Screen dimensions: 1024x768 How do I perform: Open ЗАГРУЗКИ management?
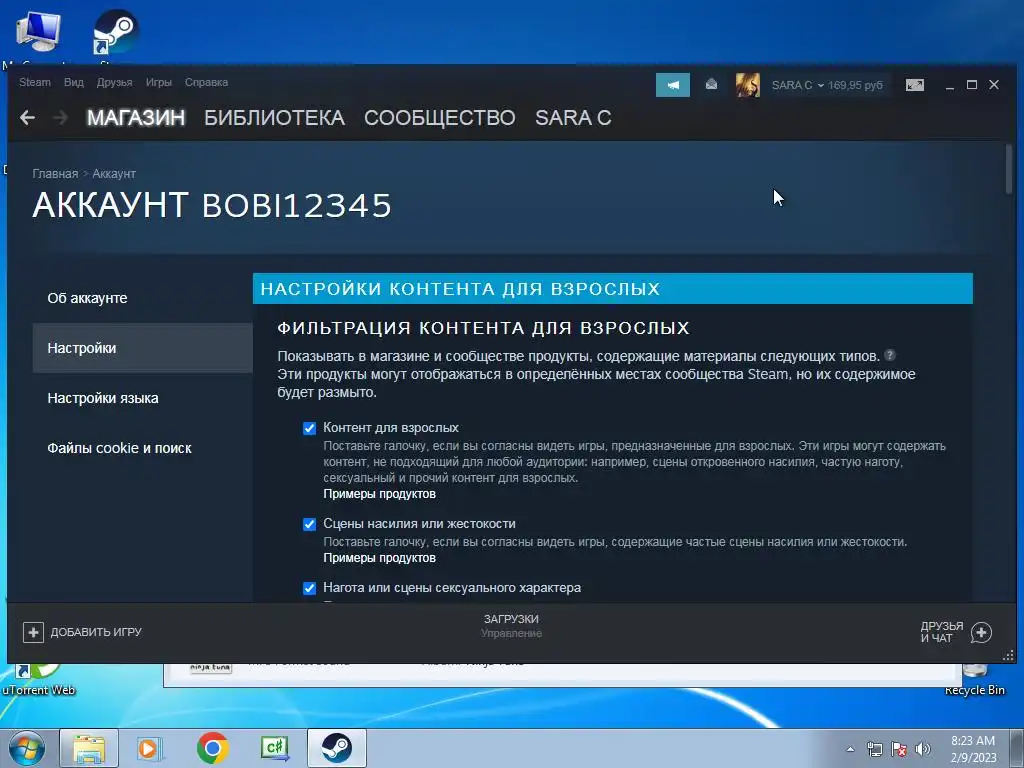point(511,626)
